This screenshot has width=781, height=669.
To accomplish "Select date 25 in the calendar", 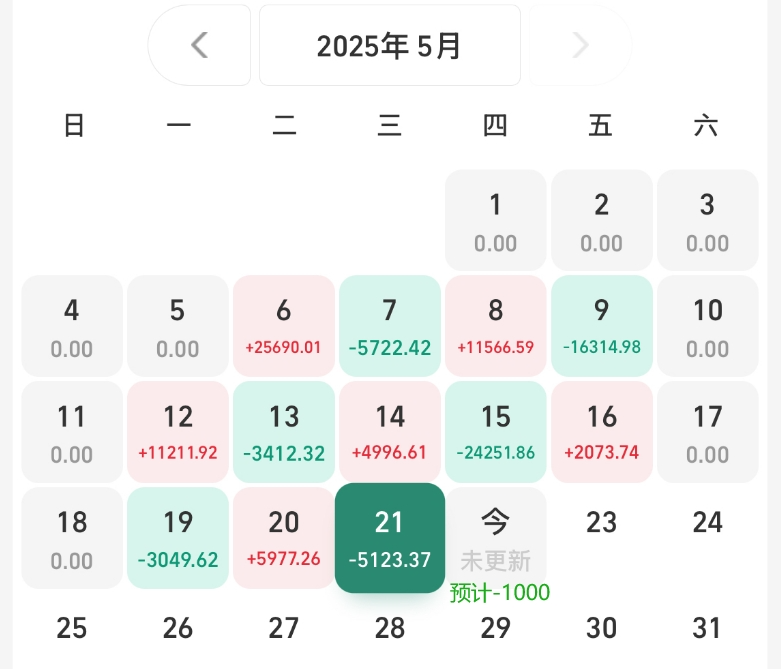I will click(x=72, y=629).
